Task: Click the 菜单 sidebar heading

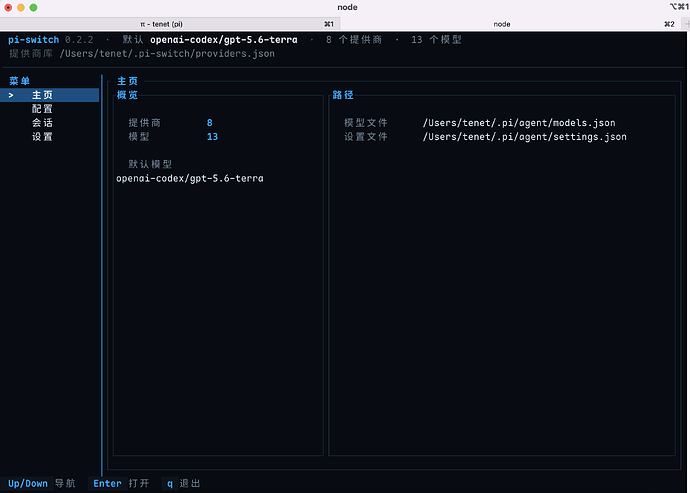Action: tap(19, 81)
